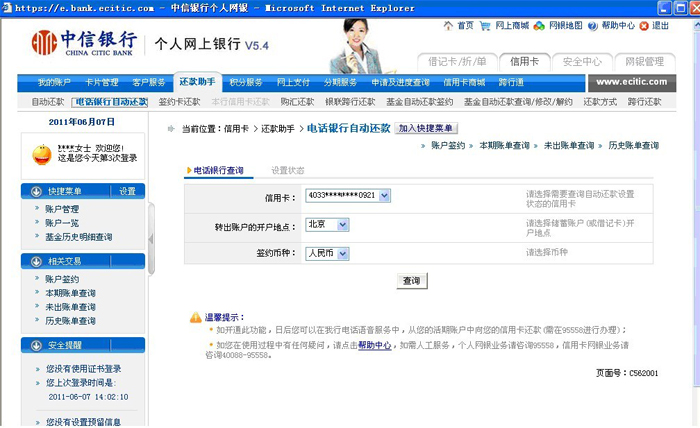Viewport: 700px width, 428px height.
Task: Open the 安全中心 top tab
Action: (x=582, y=62)
